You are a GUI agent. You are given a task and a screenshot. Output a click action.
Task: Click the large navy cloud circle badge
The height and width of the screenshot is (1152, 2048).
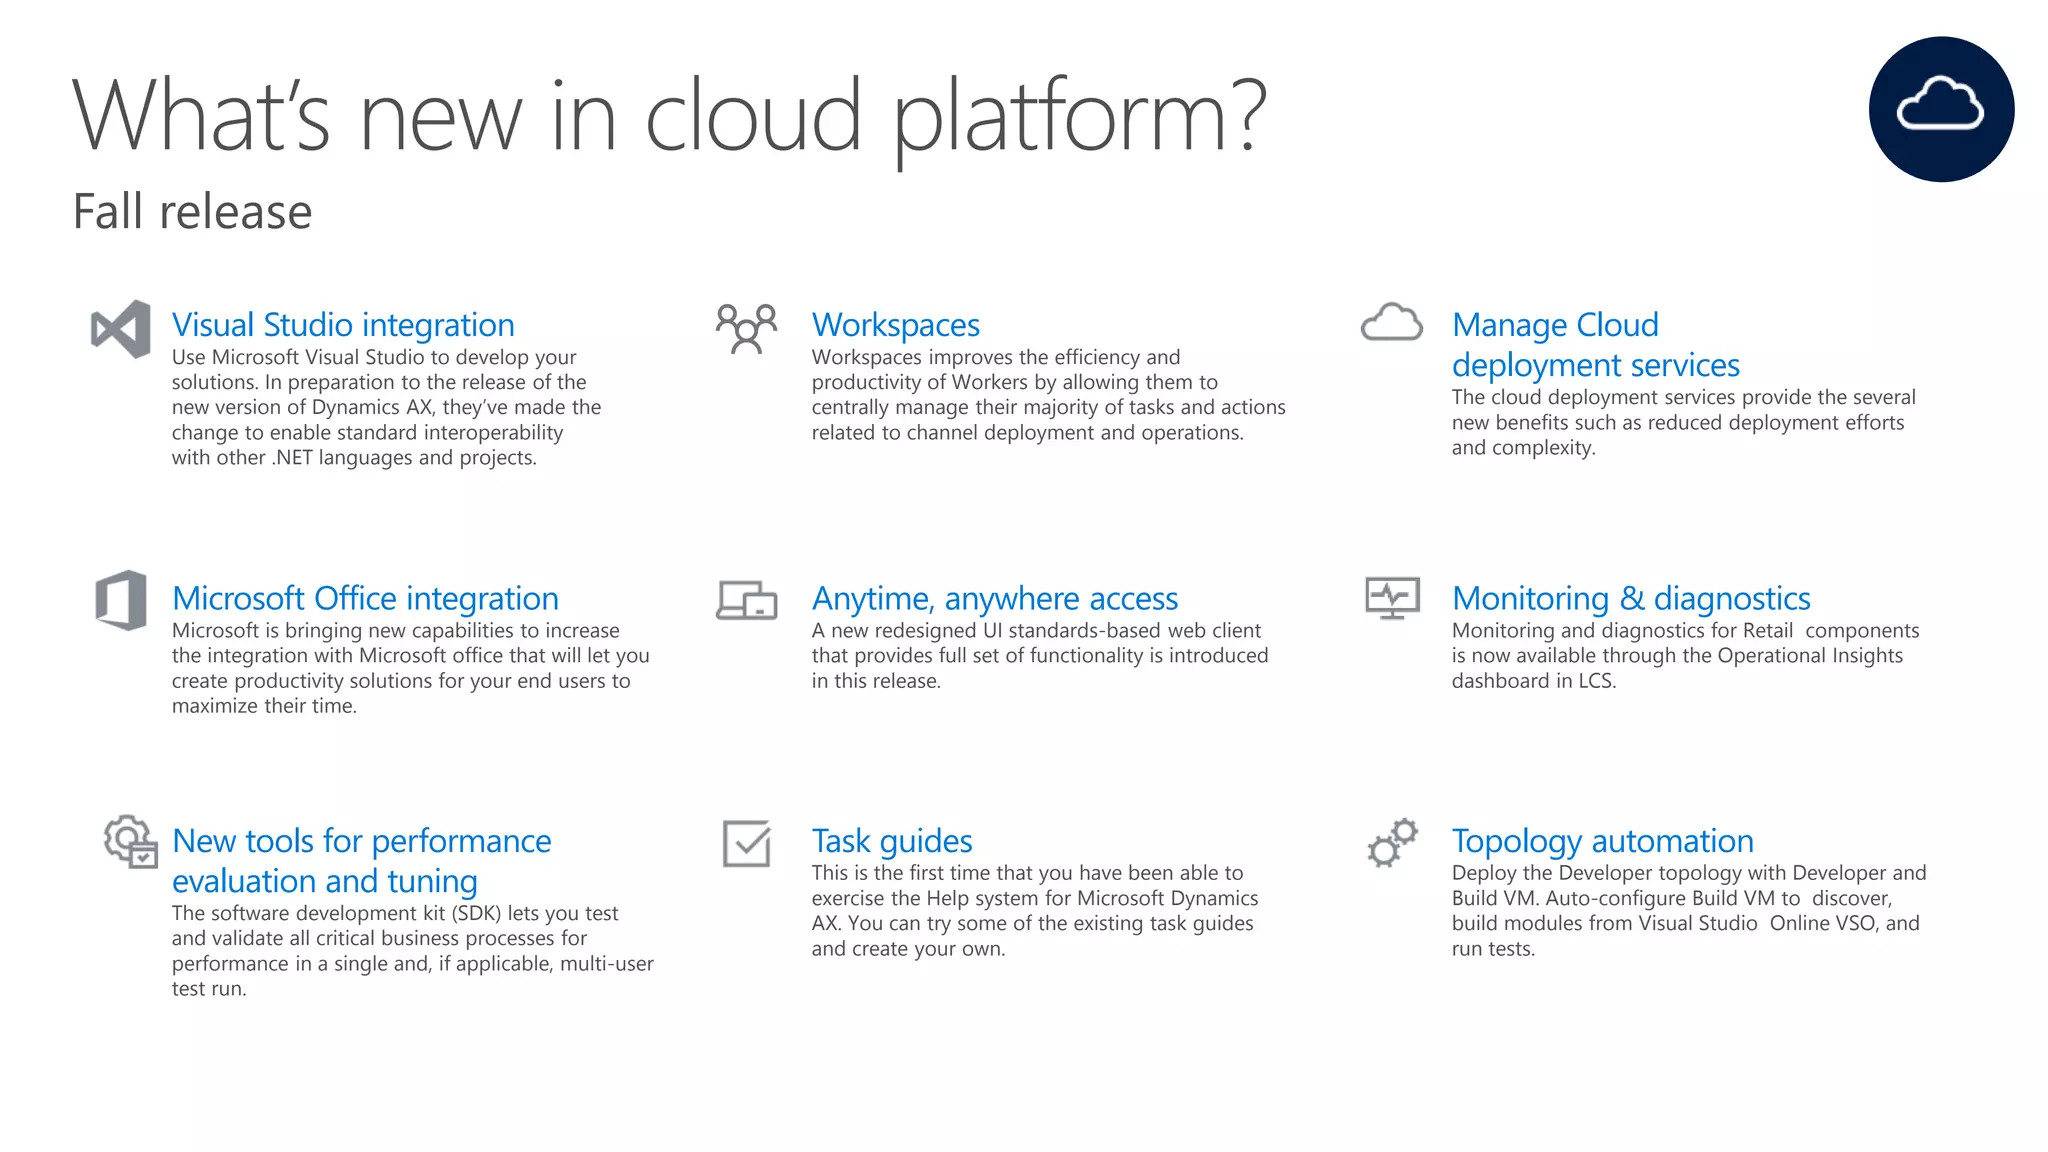(x=1940, y=109)
